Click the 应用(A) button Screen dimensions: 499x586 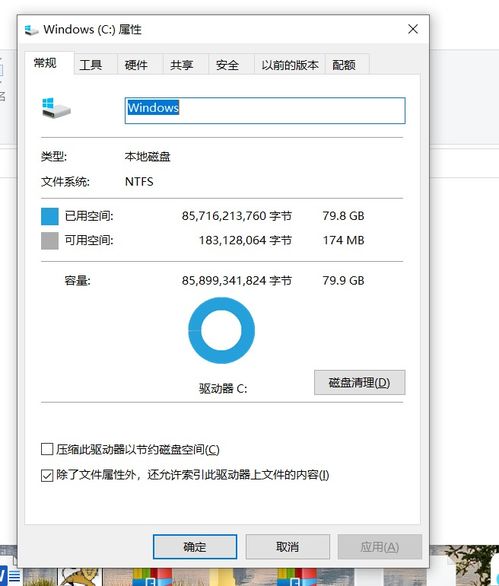(x=380, y=547)
